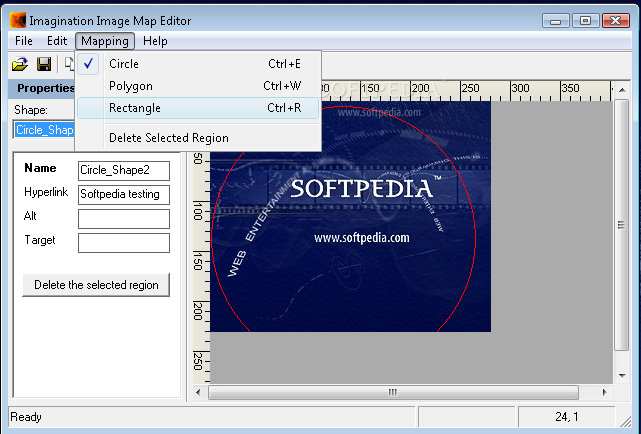Click the Open file toolbar icon
Screen dimensions: 641x434
click(x=20, y=64)
